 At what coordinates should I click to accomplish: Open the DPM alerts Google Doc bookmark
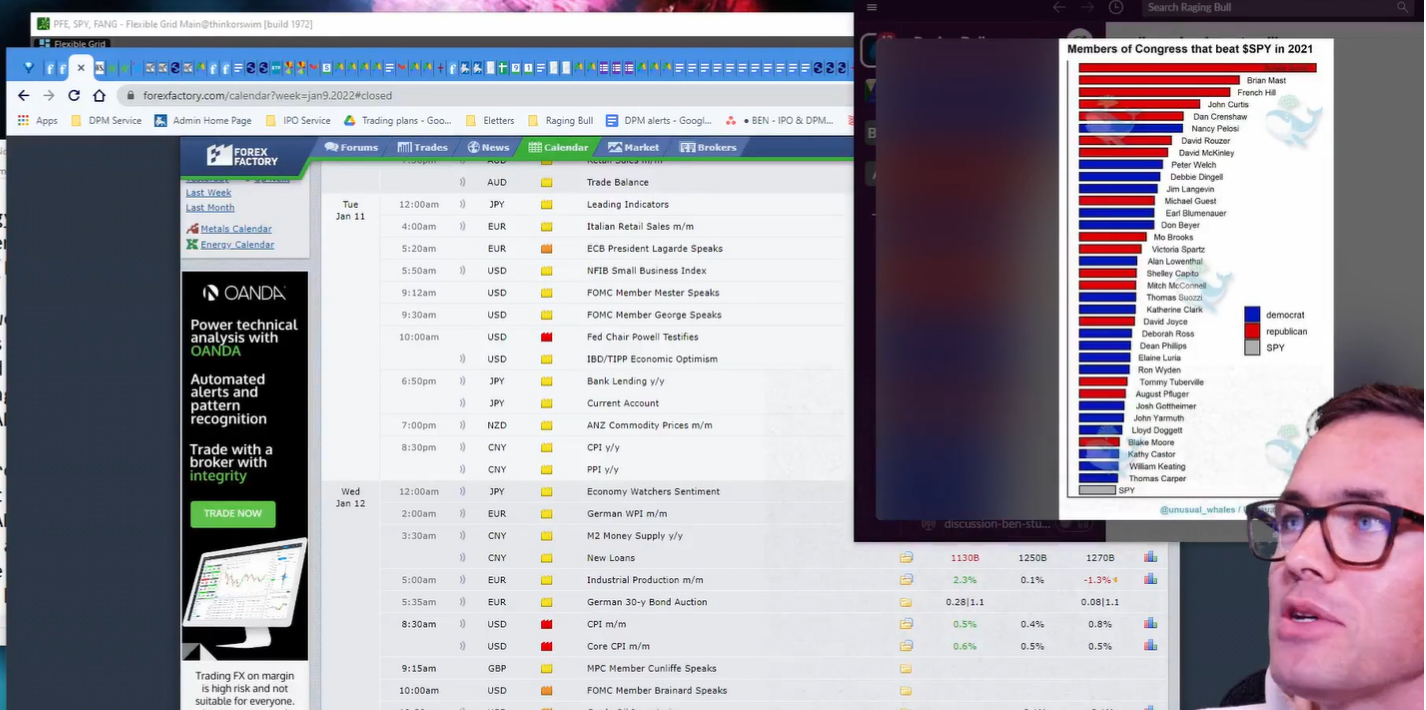pos(659,120)
